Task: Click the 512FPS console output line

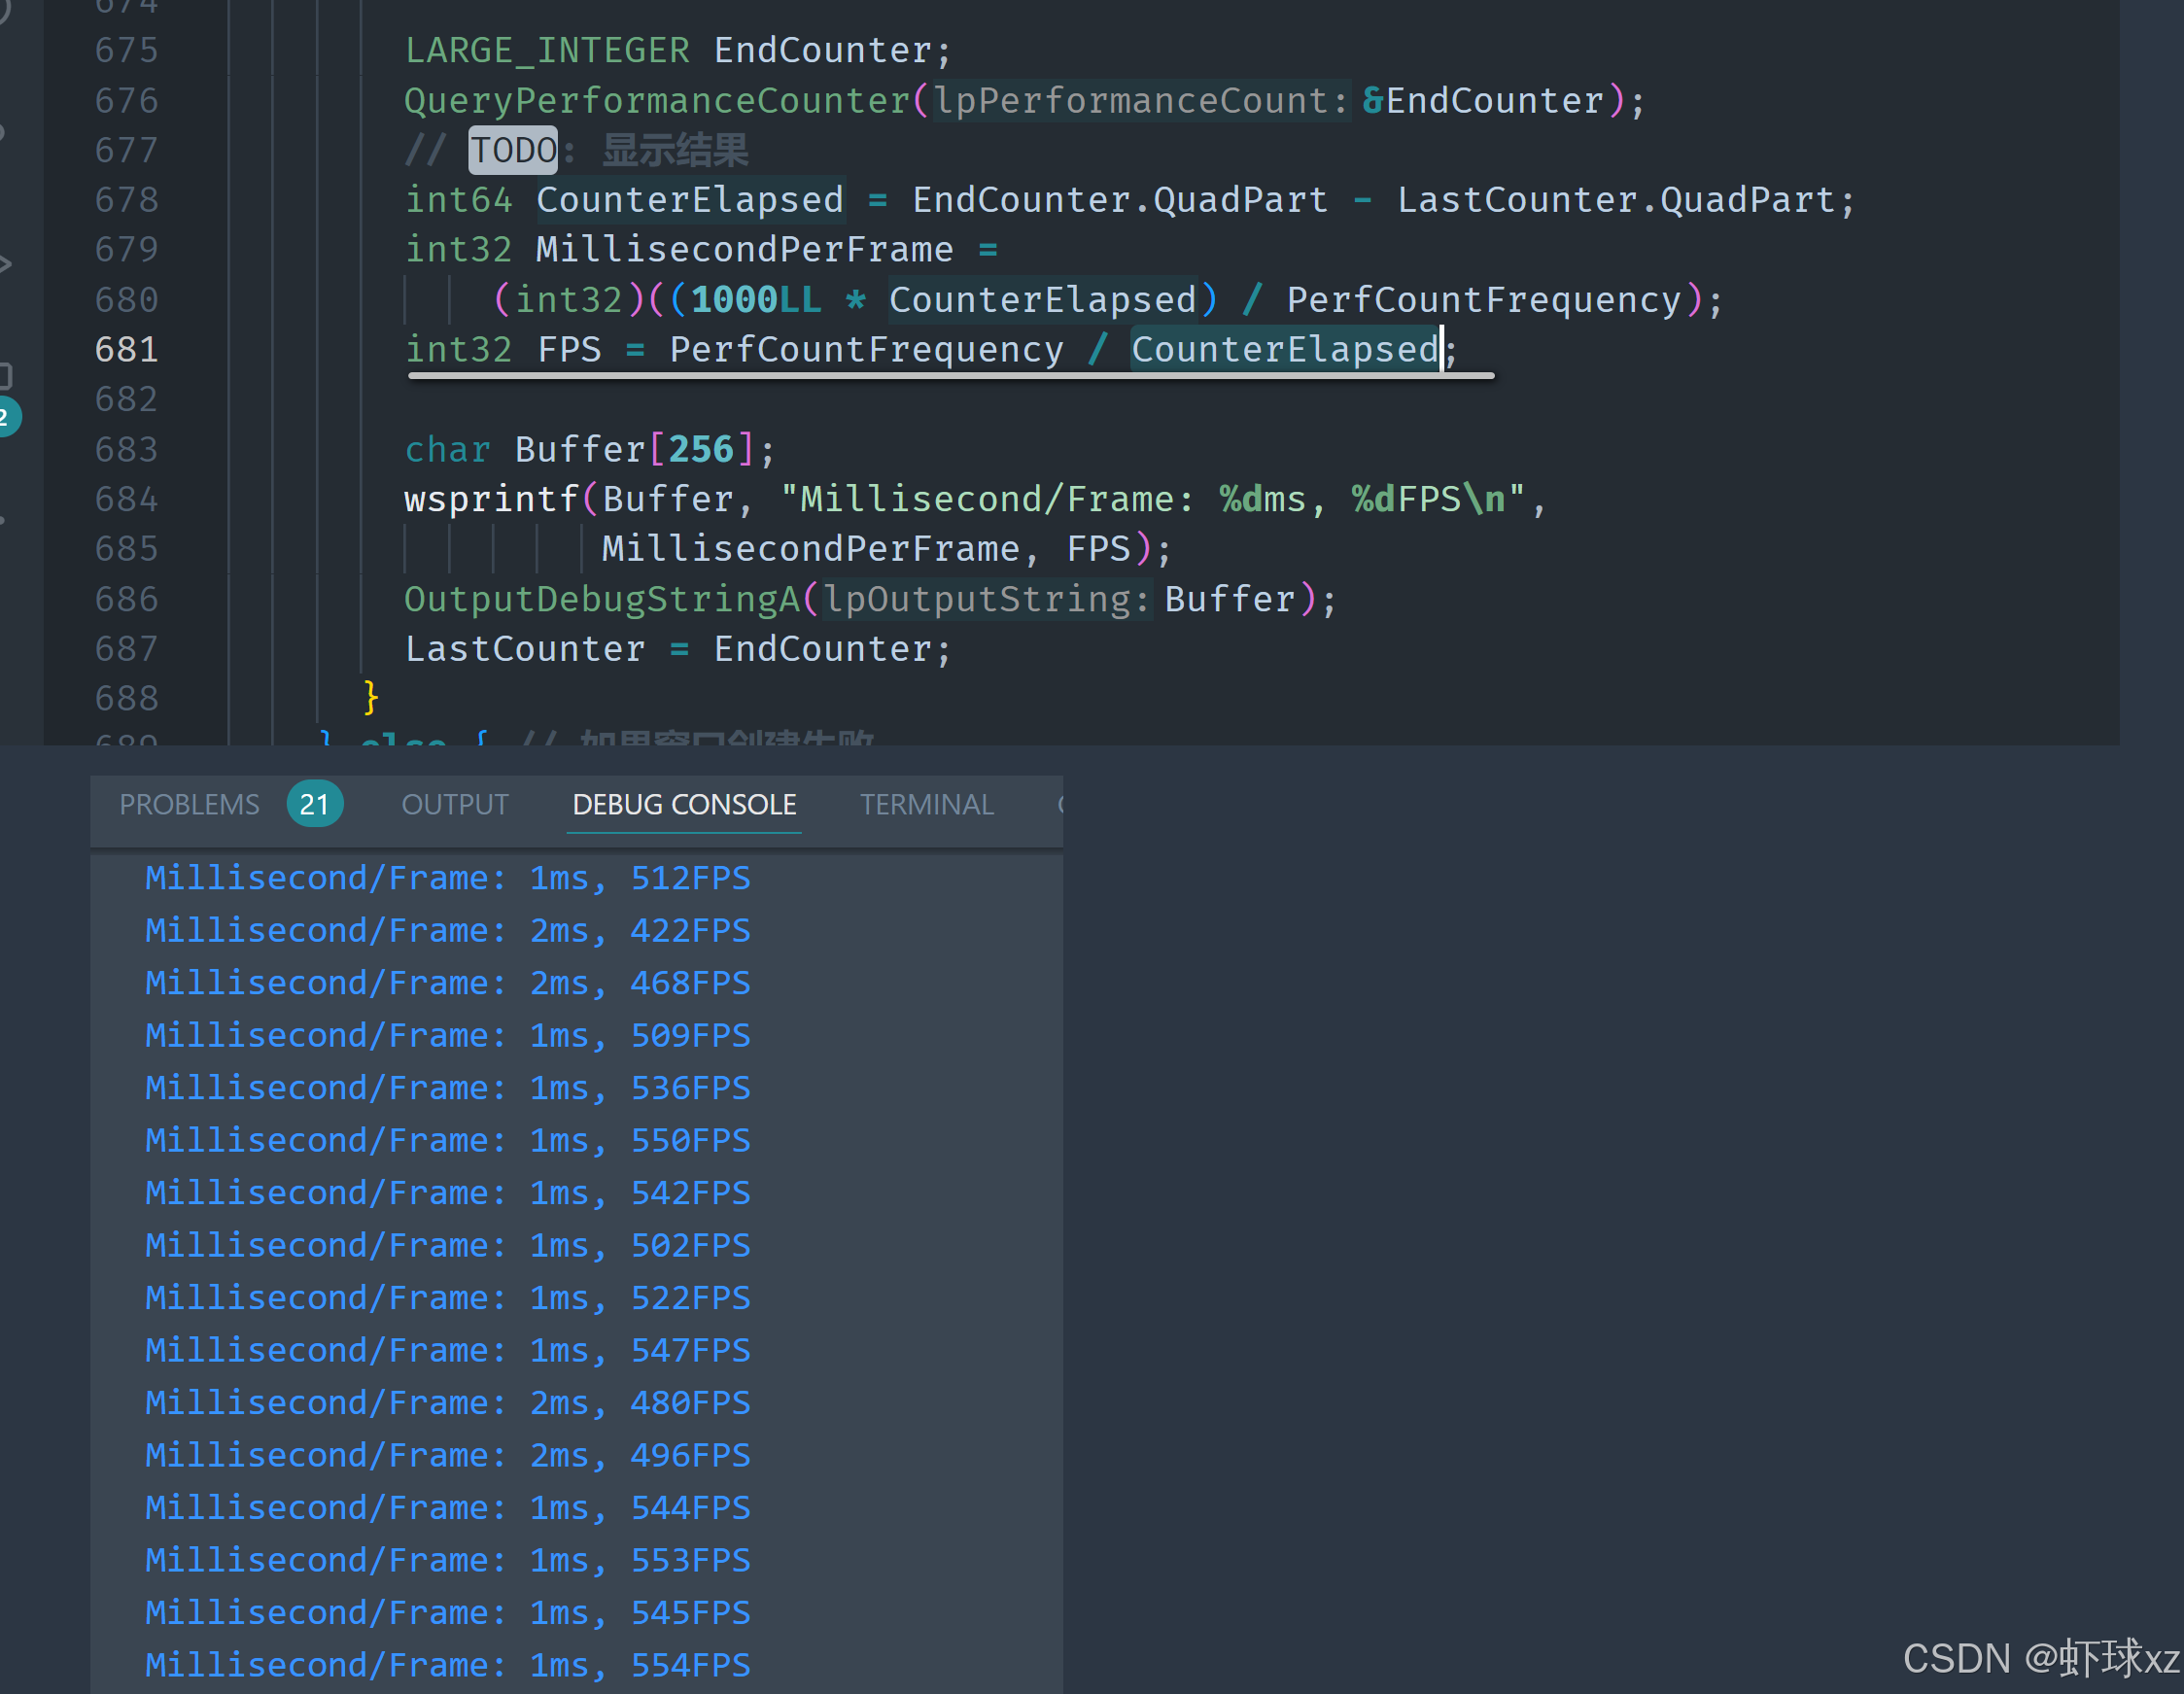Action: pyautogui.click(x=448, y=878)
